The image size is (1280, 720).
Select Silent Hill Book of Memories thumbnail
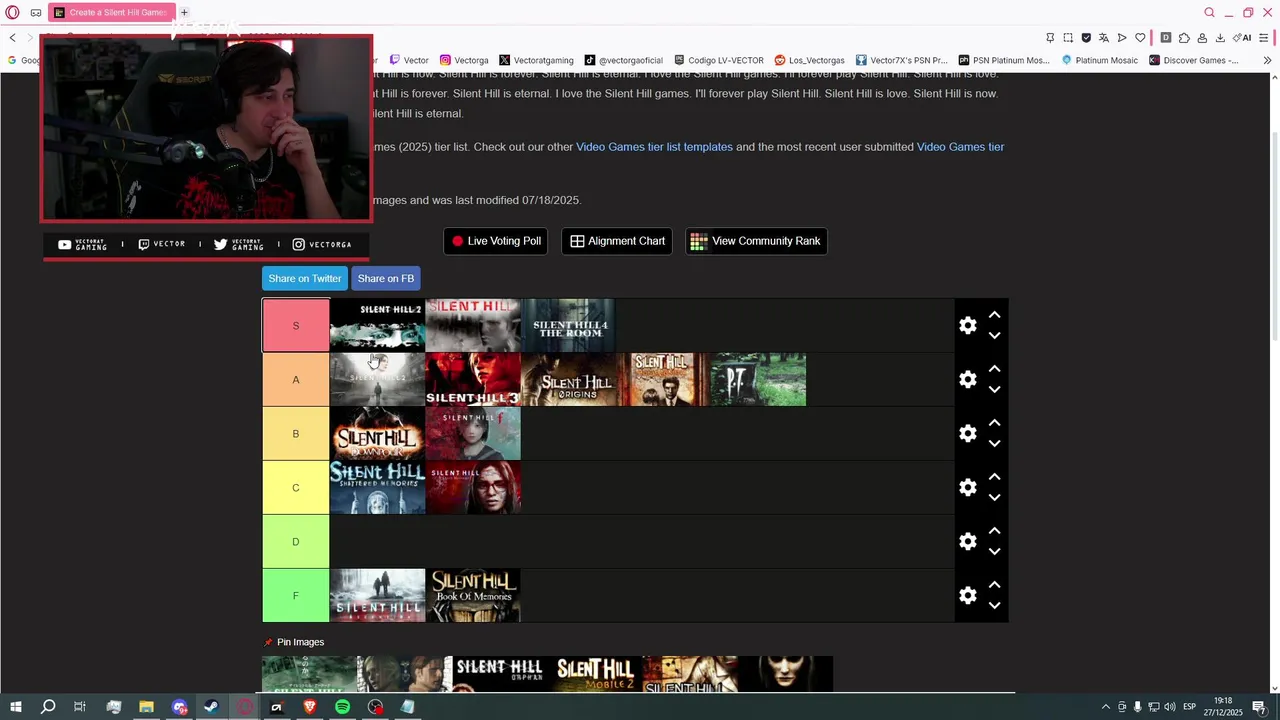coord(473,596)
